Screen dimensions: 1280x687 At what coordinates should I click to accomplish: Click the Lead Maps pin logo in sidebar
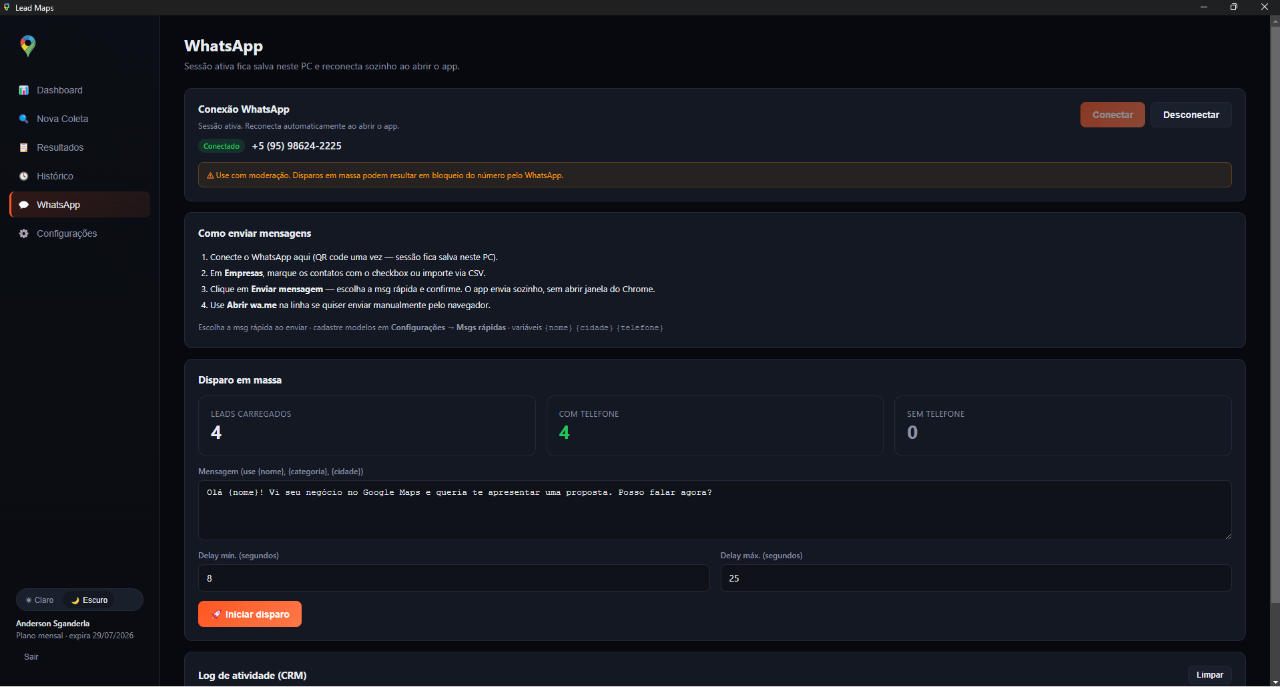pyautogui.click(x=28, y=46)
